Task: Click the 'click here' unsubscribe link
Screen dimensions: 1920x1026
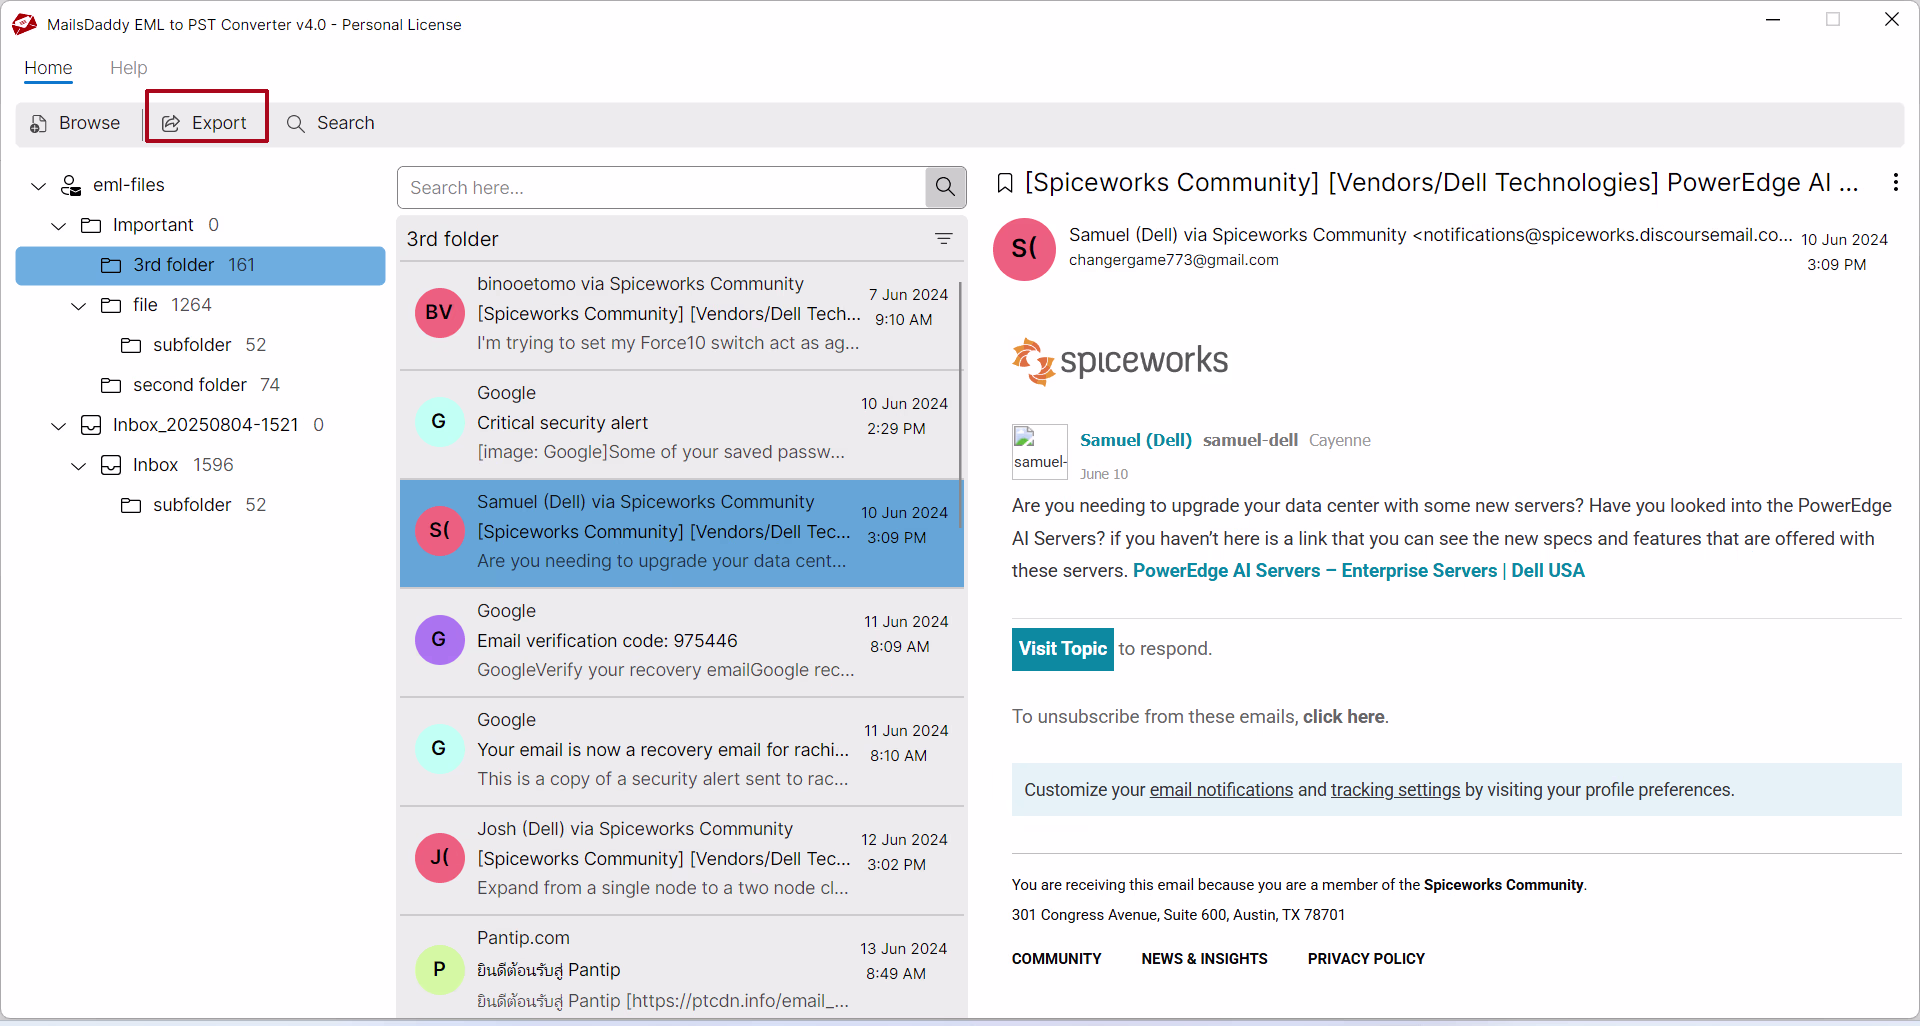Action: [x=1343, y=717]
